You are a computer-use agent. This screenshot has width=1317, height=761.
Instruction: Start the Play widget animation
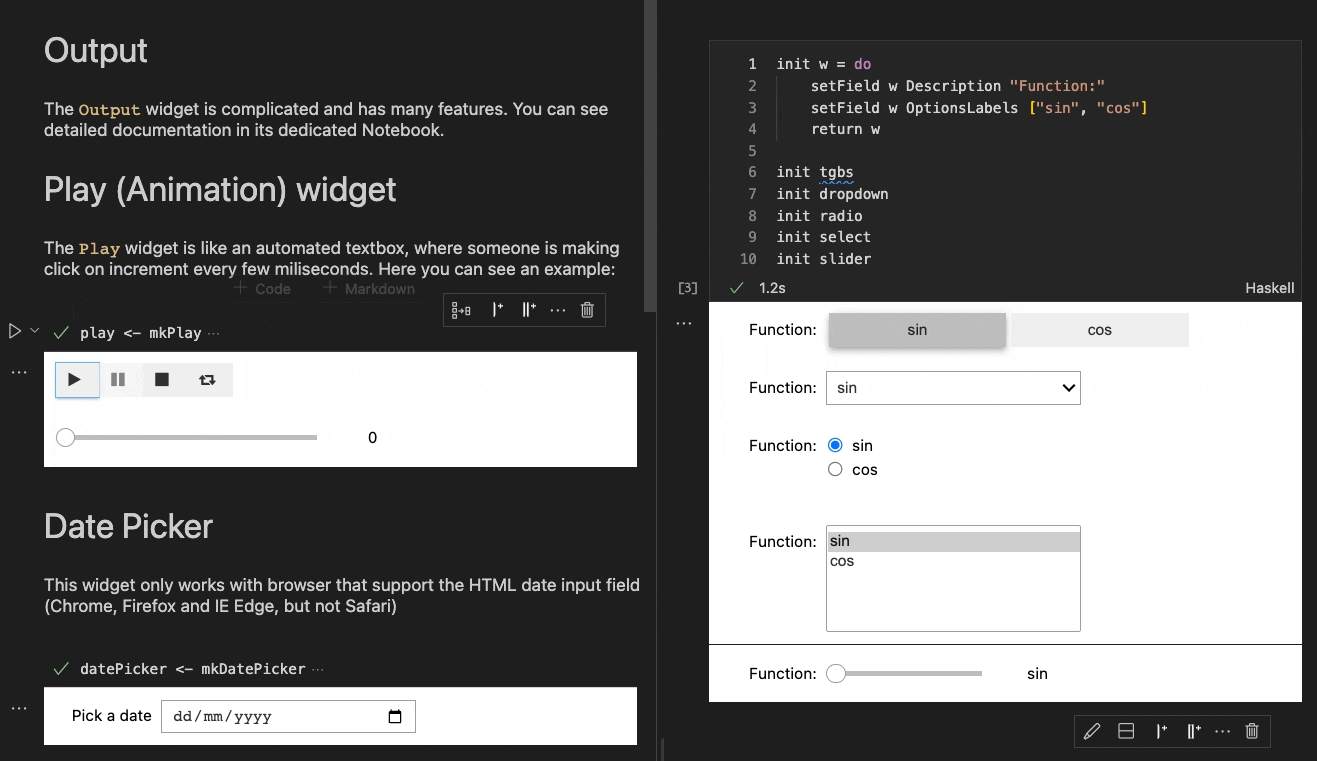tap(77, 380)
